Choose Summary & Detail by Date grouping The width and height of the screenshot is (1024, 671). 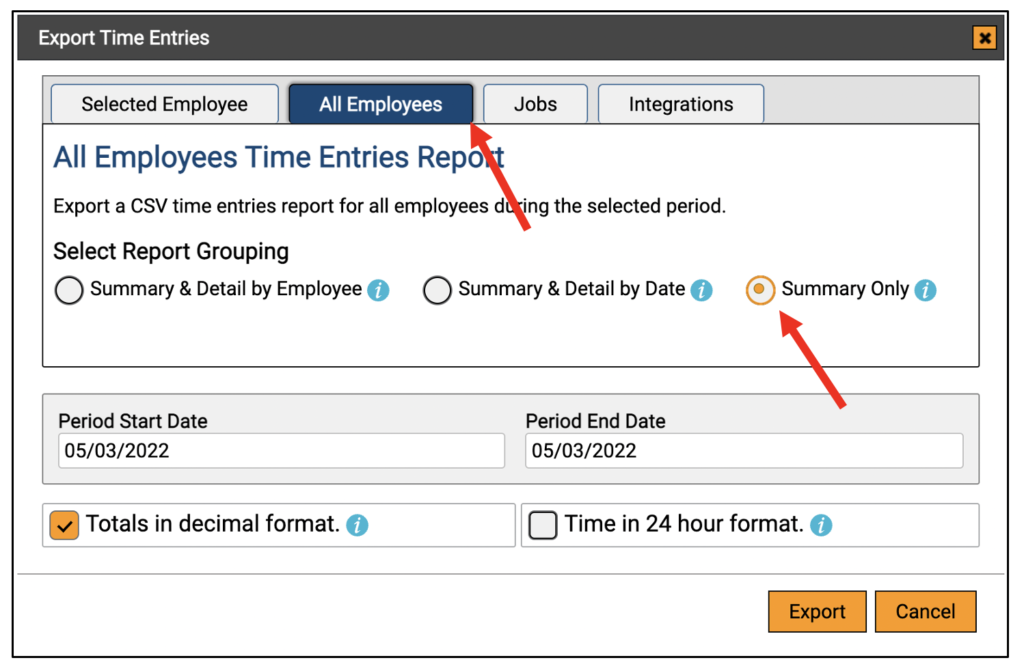click(x=437, y=291)
